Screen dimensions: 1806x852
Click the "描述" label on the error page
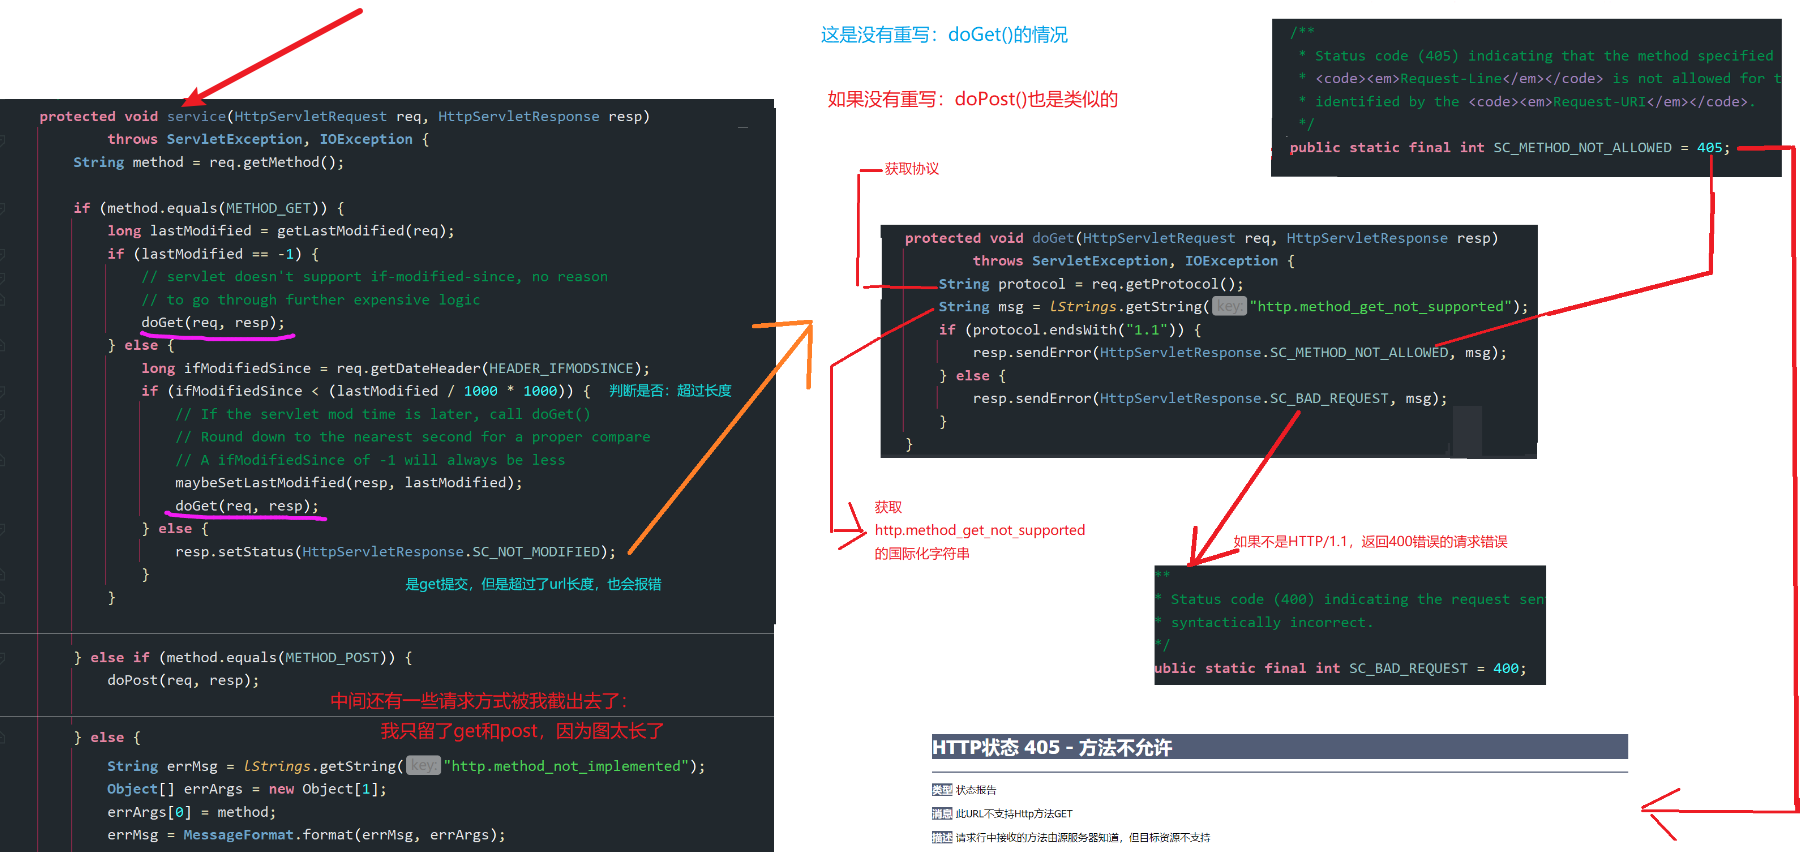click(942, 838)
